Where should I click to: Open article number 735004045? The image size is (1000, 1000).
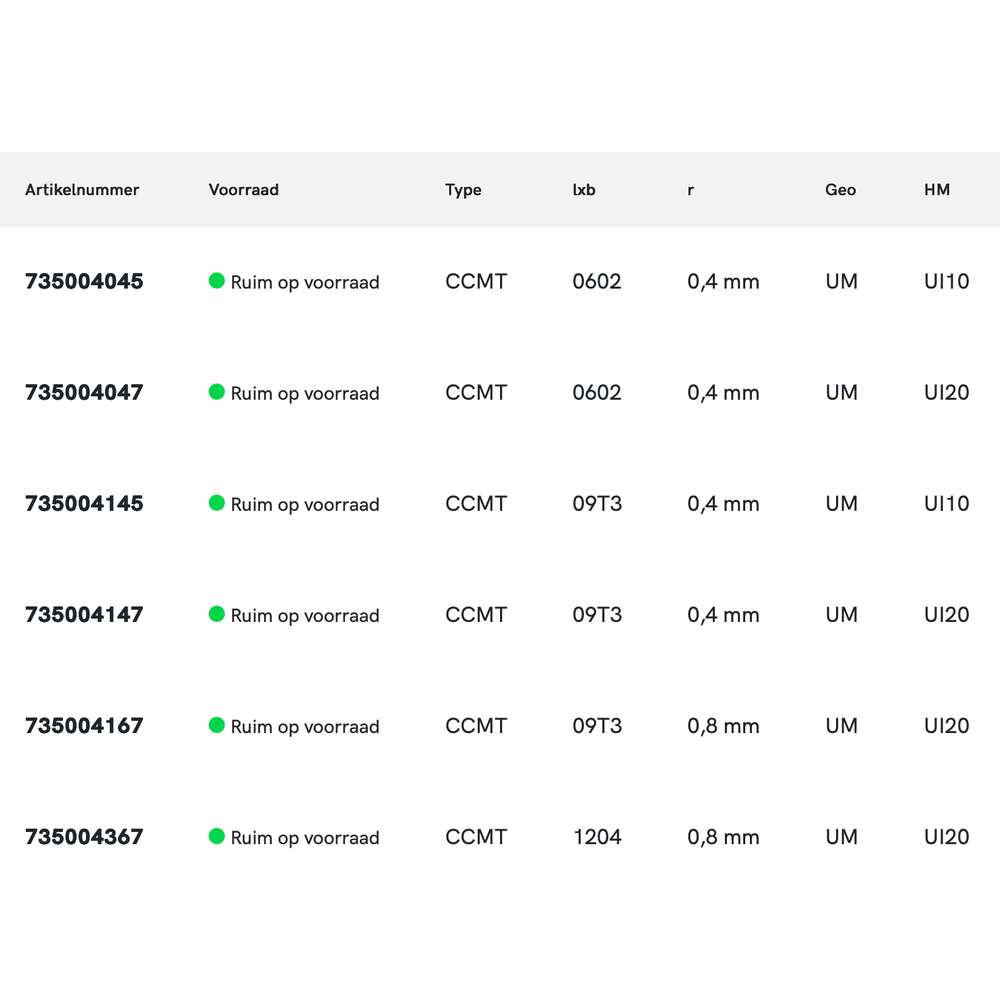(84, 281)
